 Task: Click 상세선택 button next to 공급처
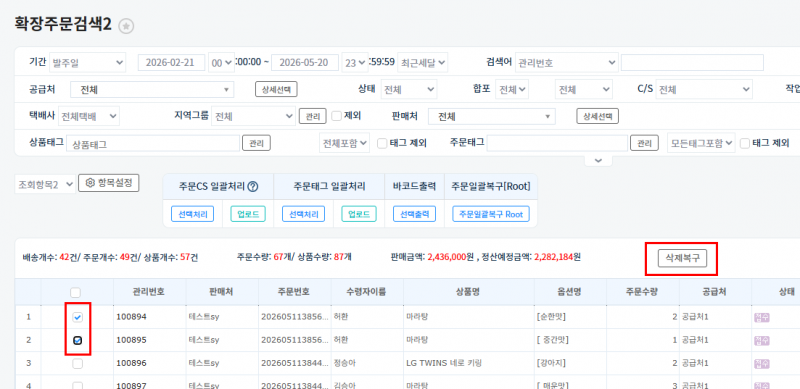click(x=276, y=89)
